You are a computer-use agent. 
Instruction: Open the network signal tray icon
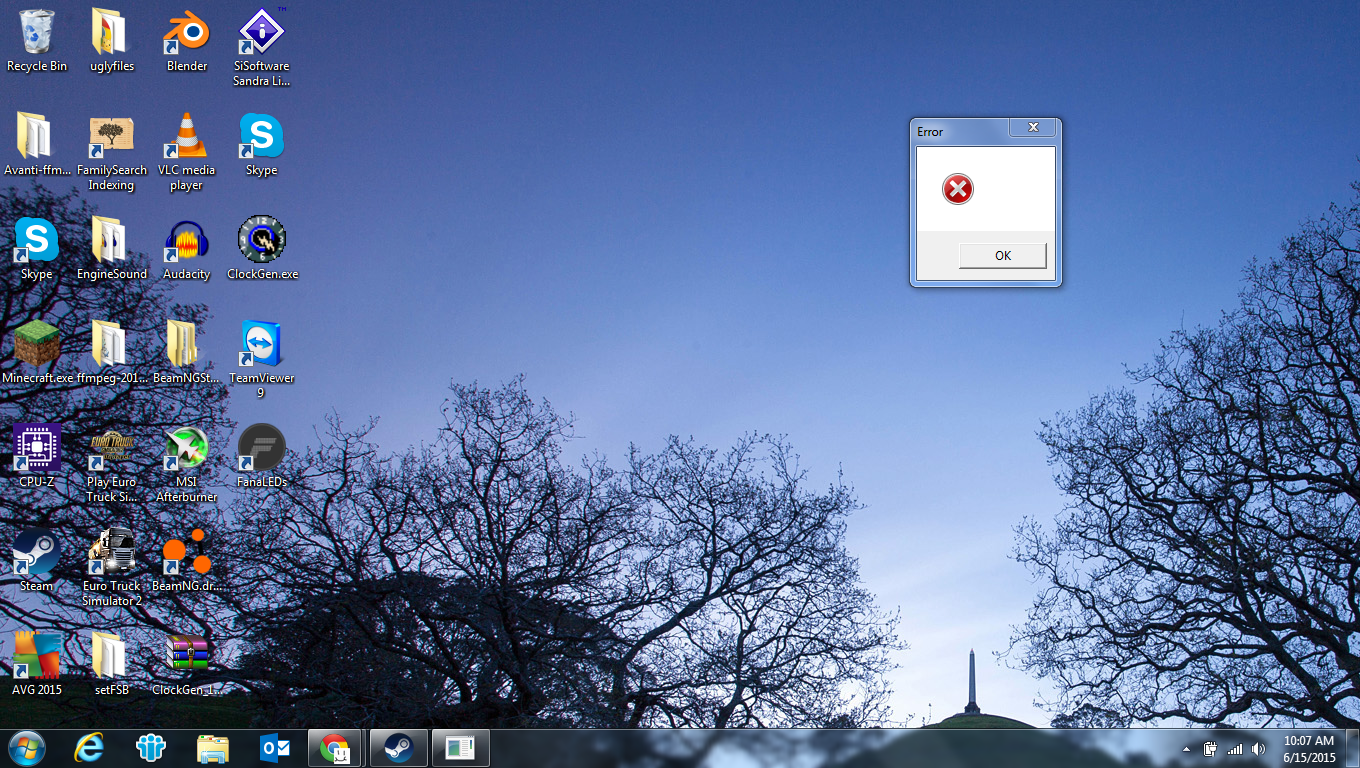click(x=1235, y=749)
